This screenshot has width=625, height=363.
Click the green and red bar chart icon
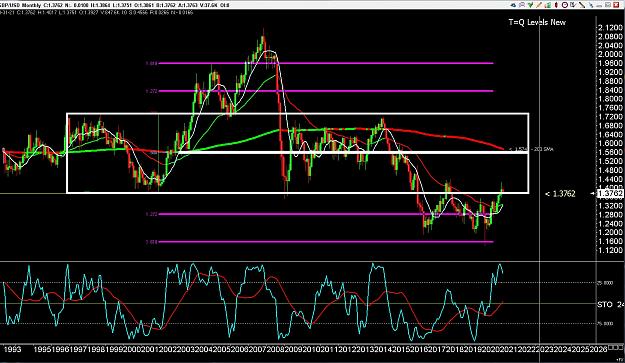548,5
